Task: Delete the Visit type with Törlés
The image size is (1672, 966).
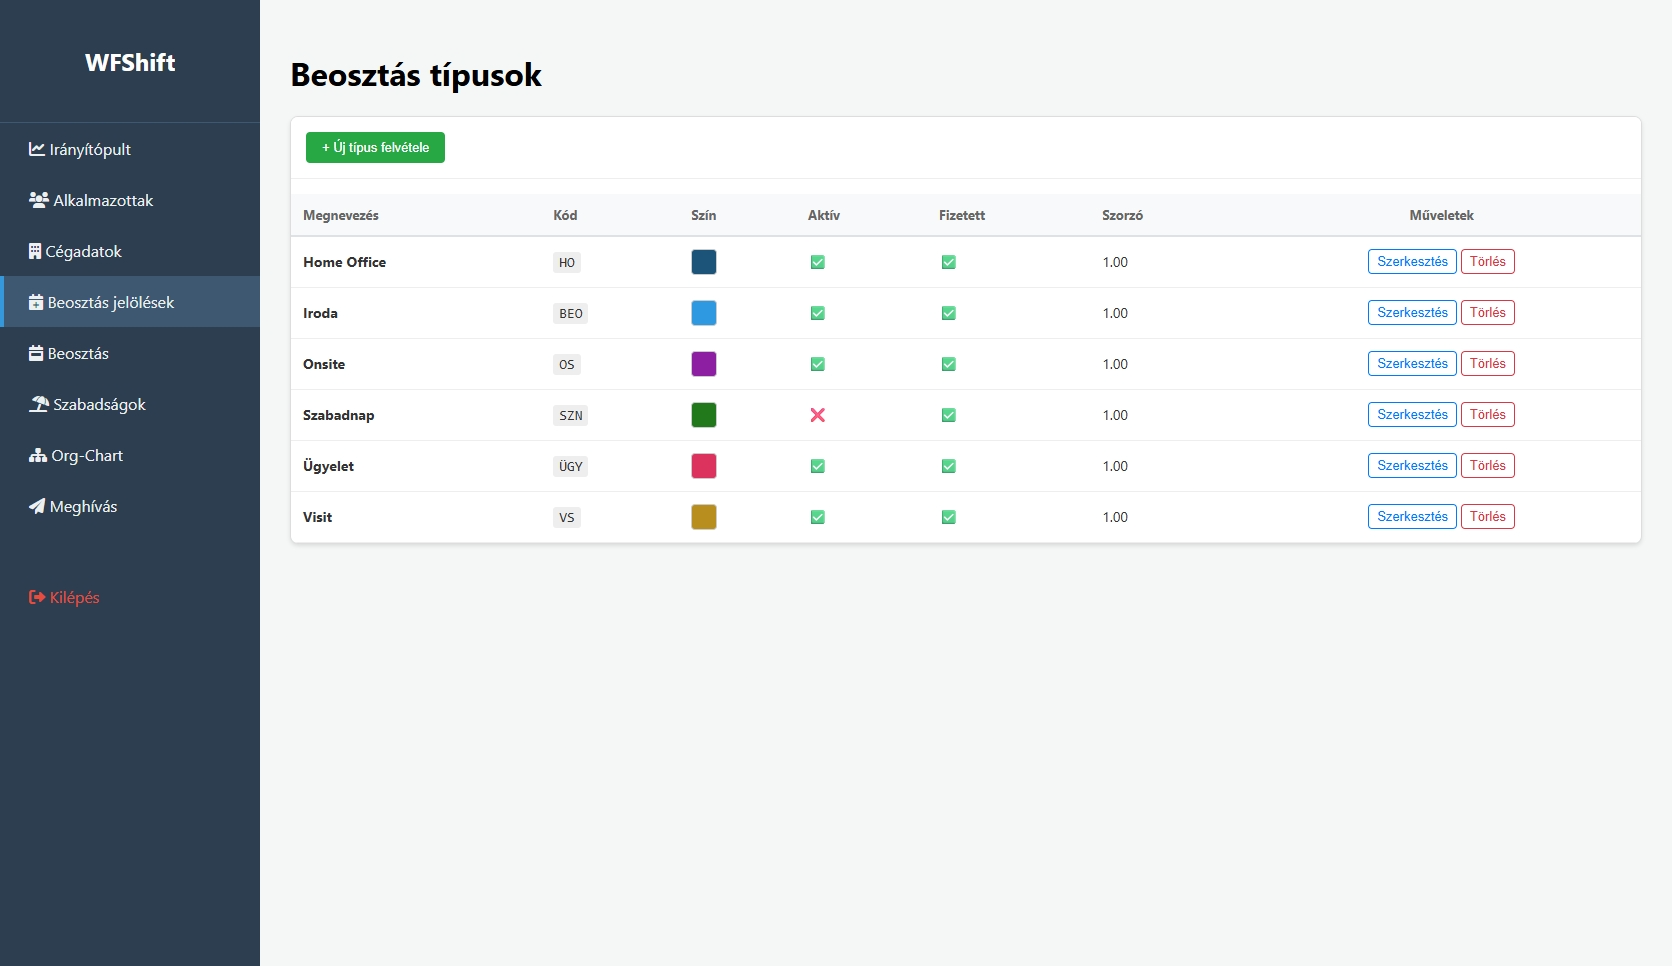Action: click(1487, 517)
